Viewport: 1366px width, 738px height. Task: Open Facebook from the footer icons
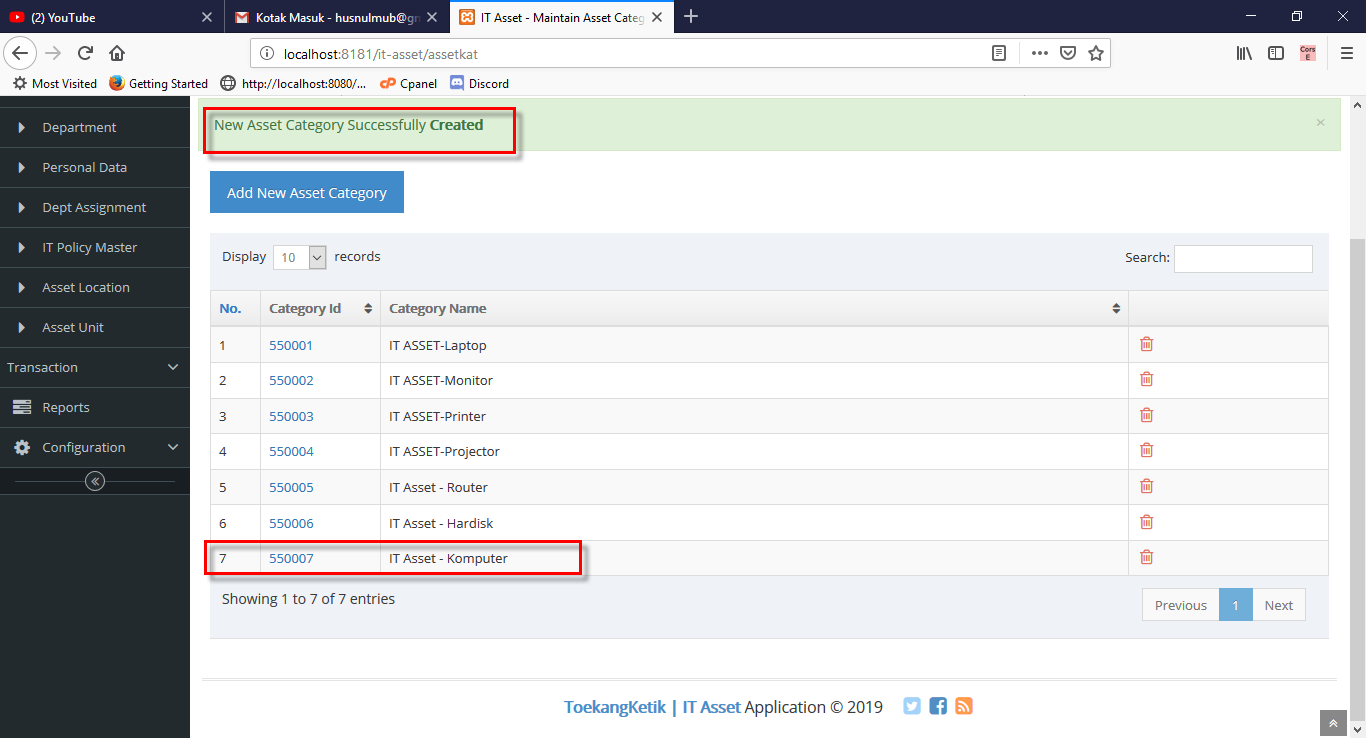click(x=937, y=705)
